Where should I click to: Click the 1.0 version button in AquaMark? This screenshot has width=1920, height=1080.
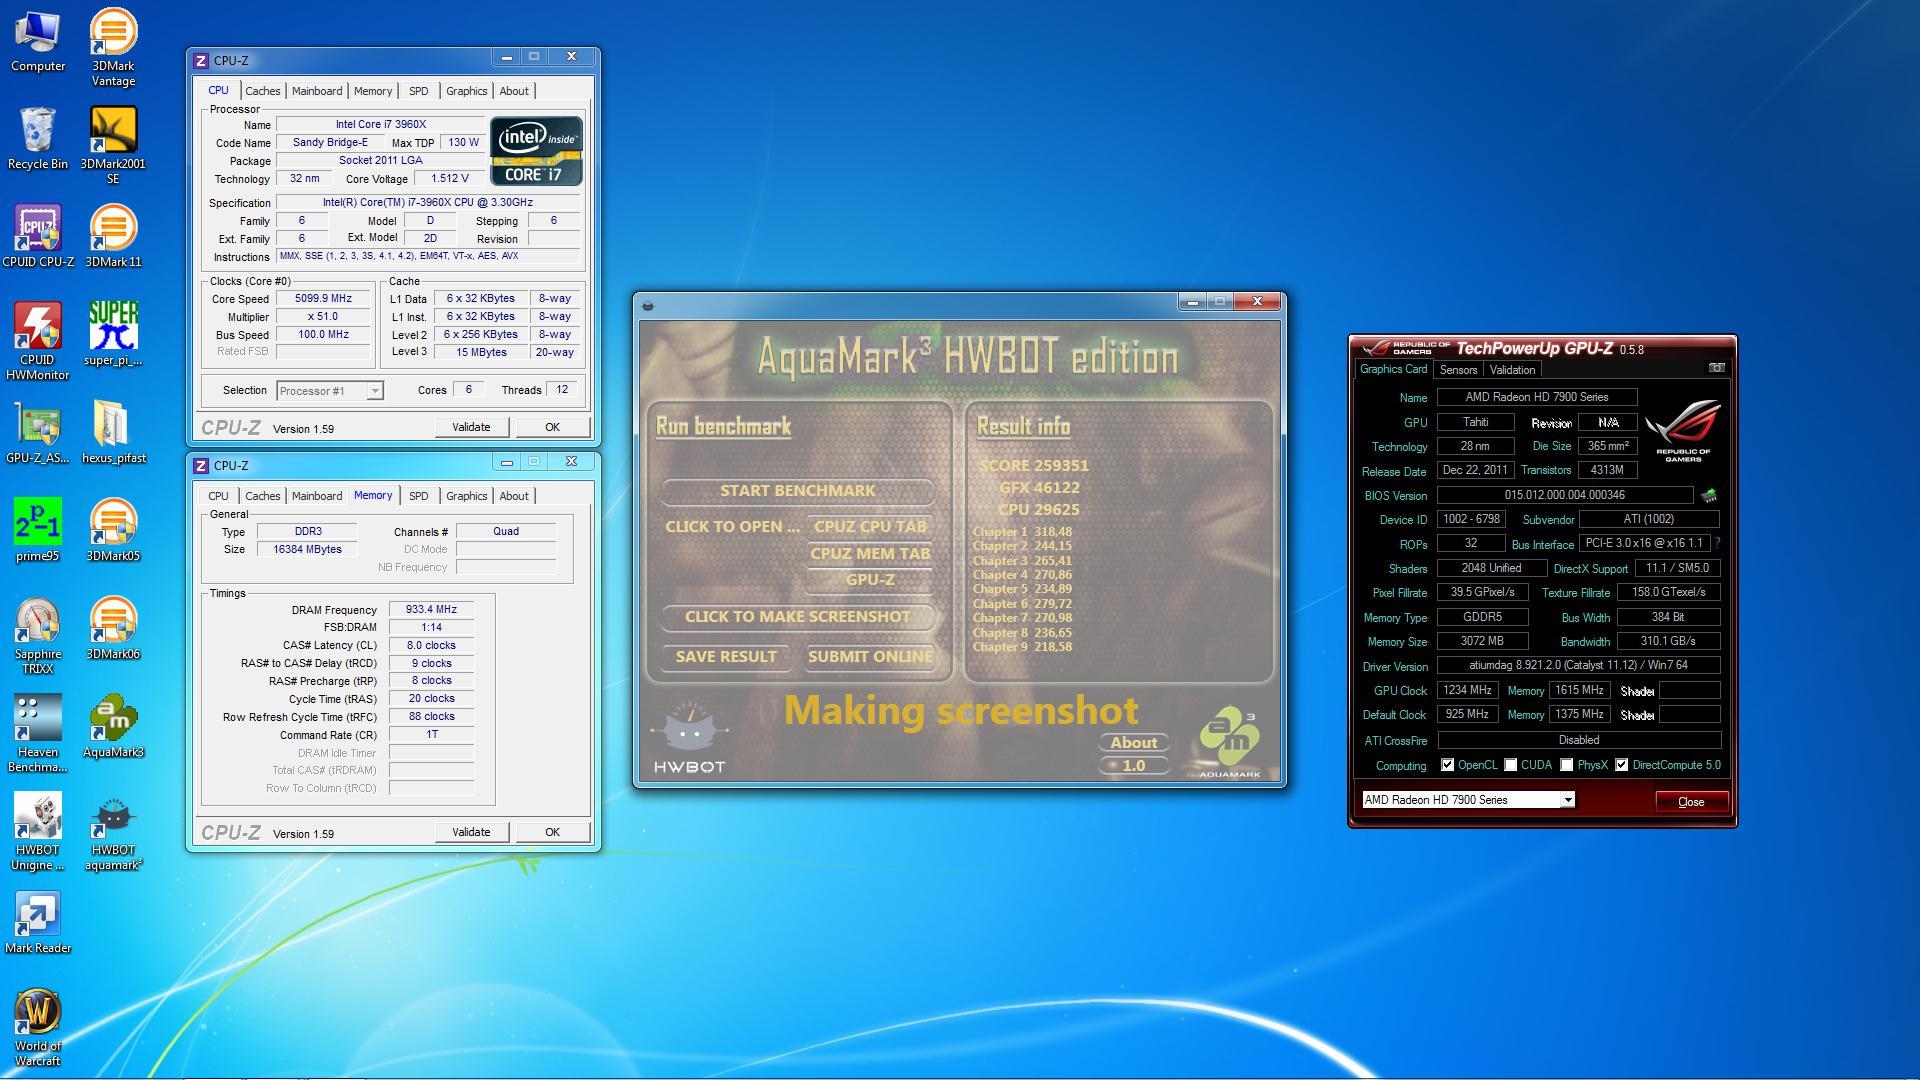(x=1134, y=766)
